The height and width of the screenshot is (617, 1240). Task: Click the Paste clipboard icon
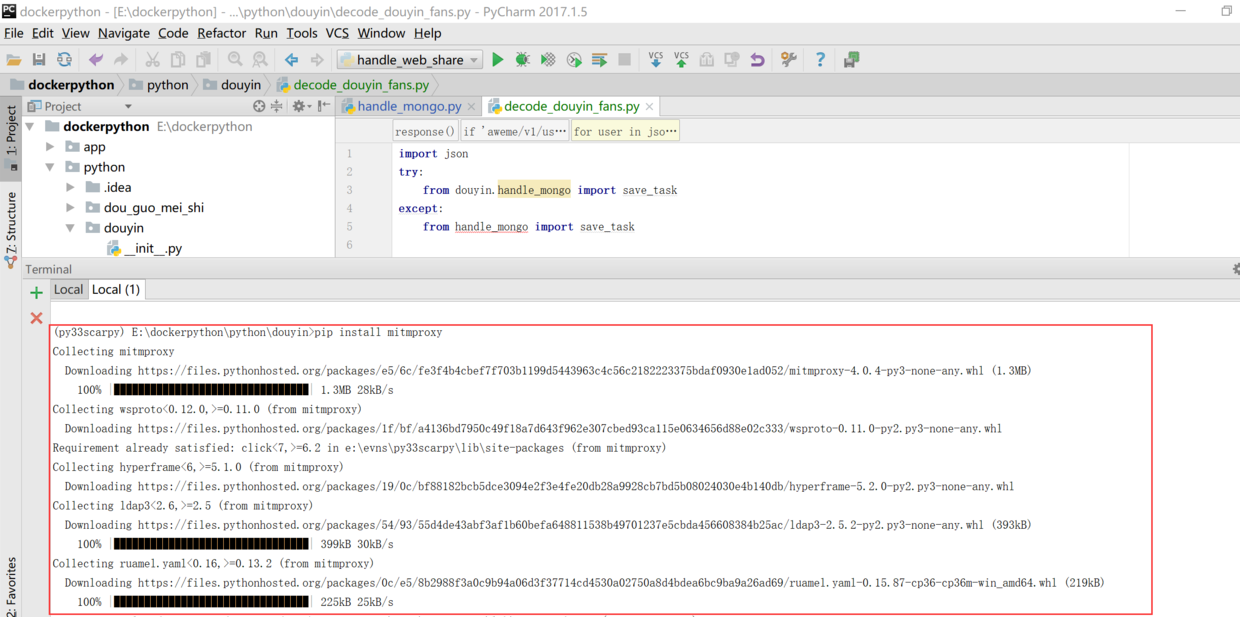[x=203, y=60]
